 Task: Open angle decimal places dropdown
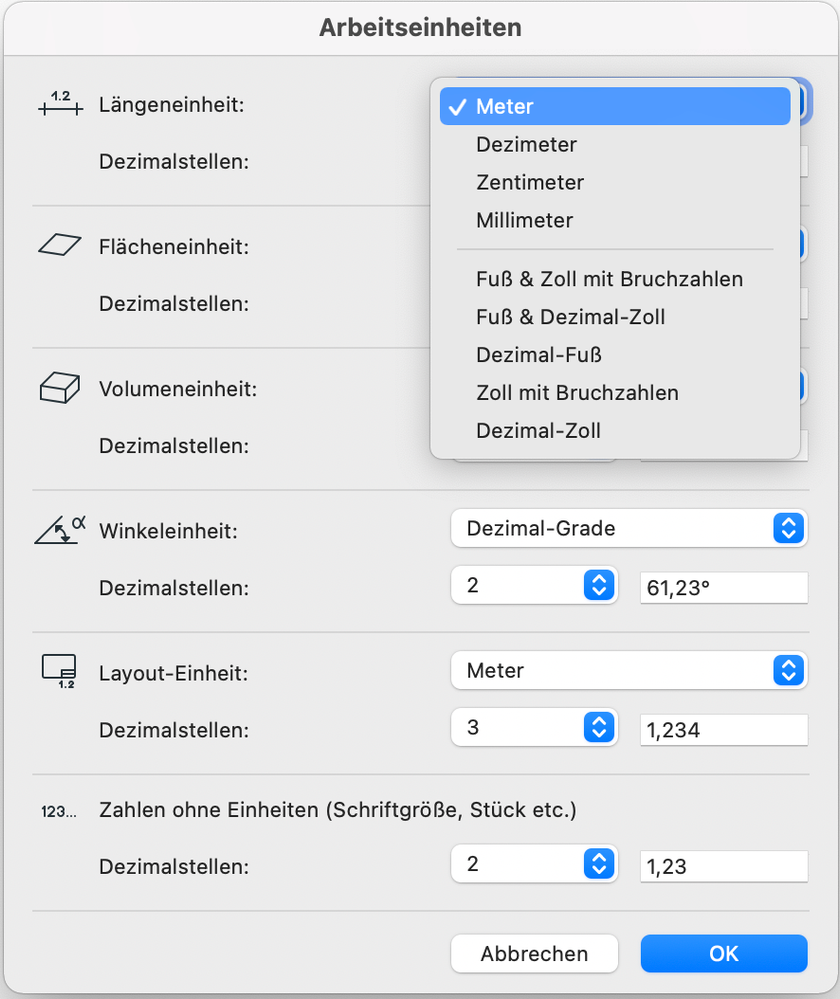coord(531,586)
